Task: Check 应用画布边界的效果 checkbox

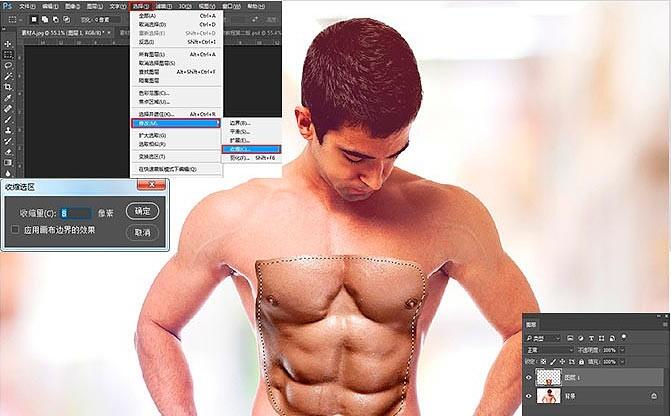Action: click(15, 230)
